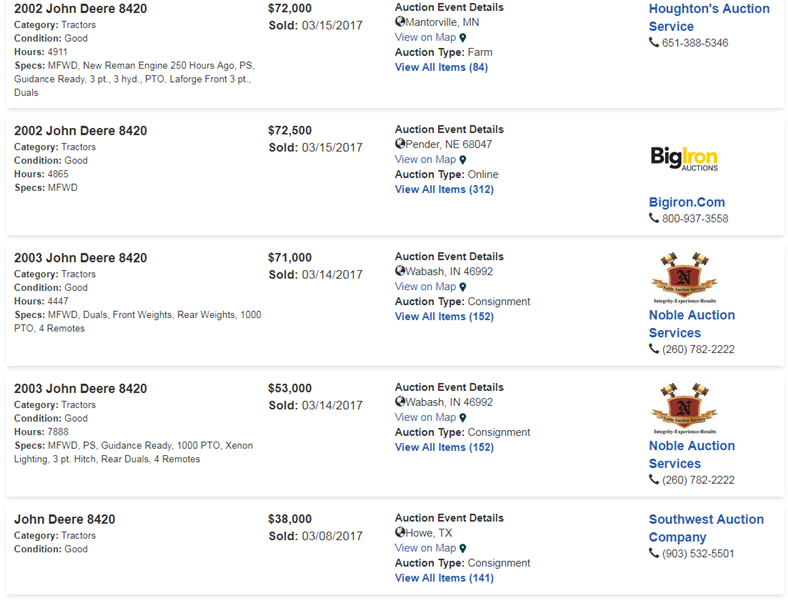Visit the Bigiron.Com auctioneer link
The width and height of the screenshot is (788, 600).
(x=687, y=202)
